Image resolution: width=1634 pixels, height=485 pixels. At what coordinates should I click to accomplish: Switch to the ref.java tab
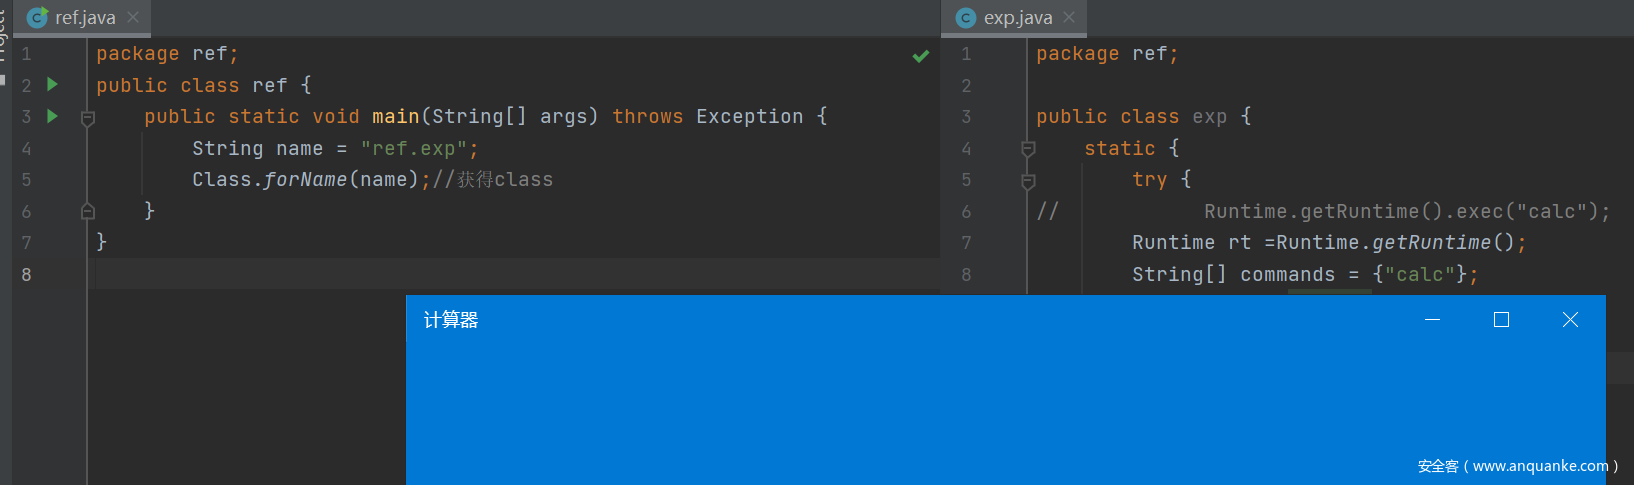point(85,17)
